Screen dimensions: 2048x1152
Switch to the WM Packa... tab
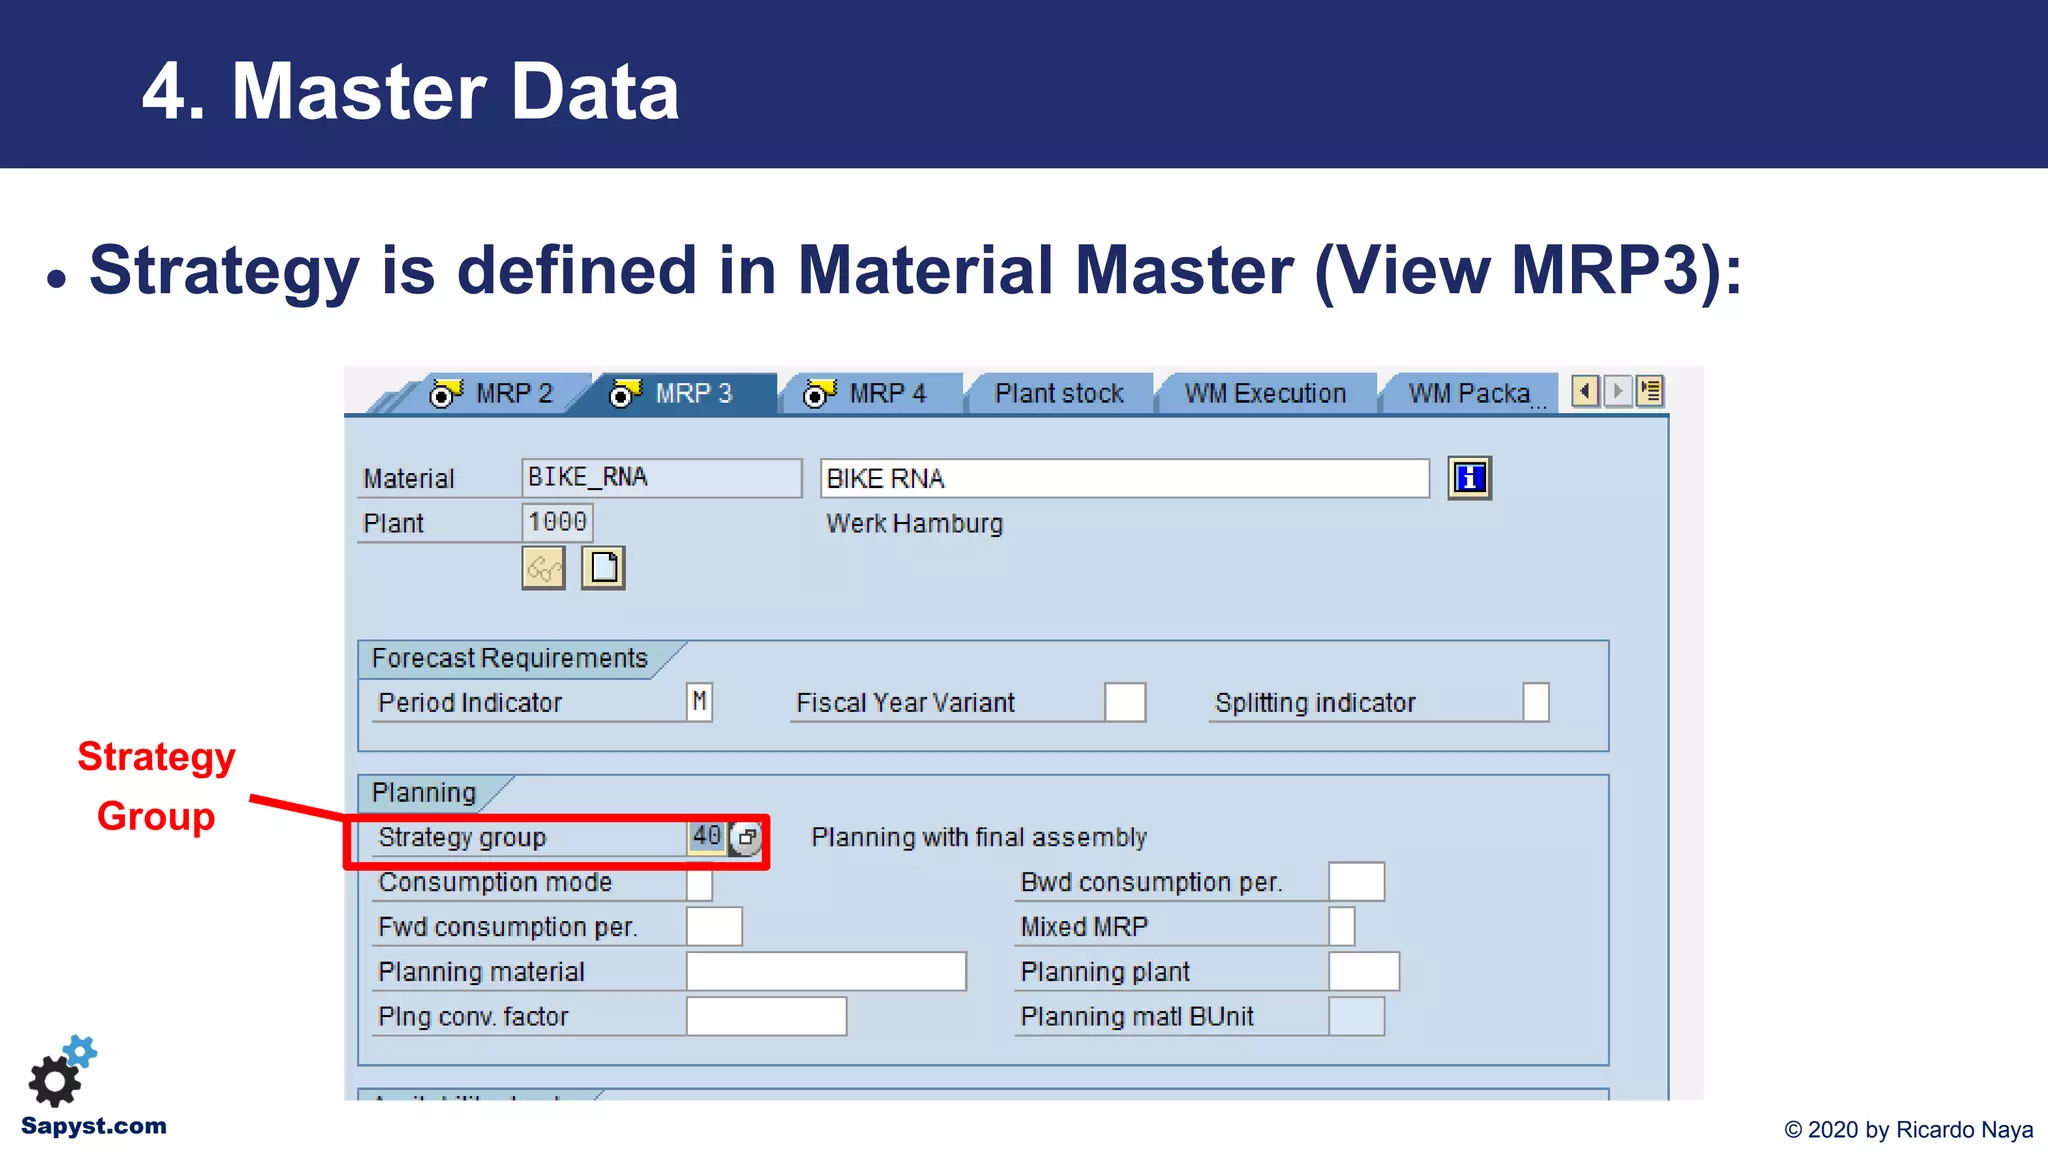coord(1468,393)
